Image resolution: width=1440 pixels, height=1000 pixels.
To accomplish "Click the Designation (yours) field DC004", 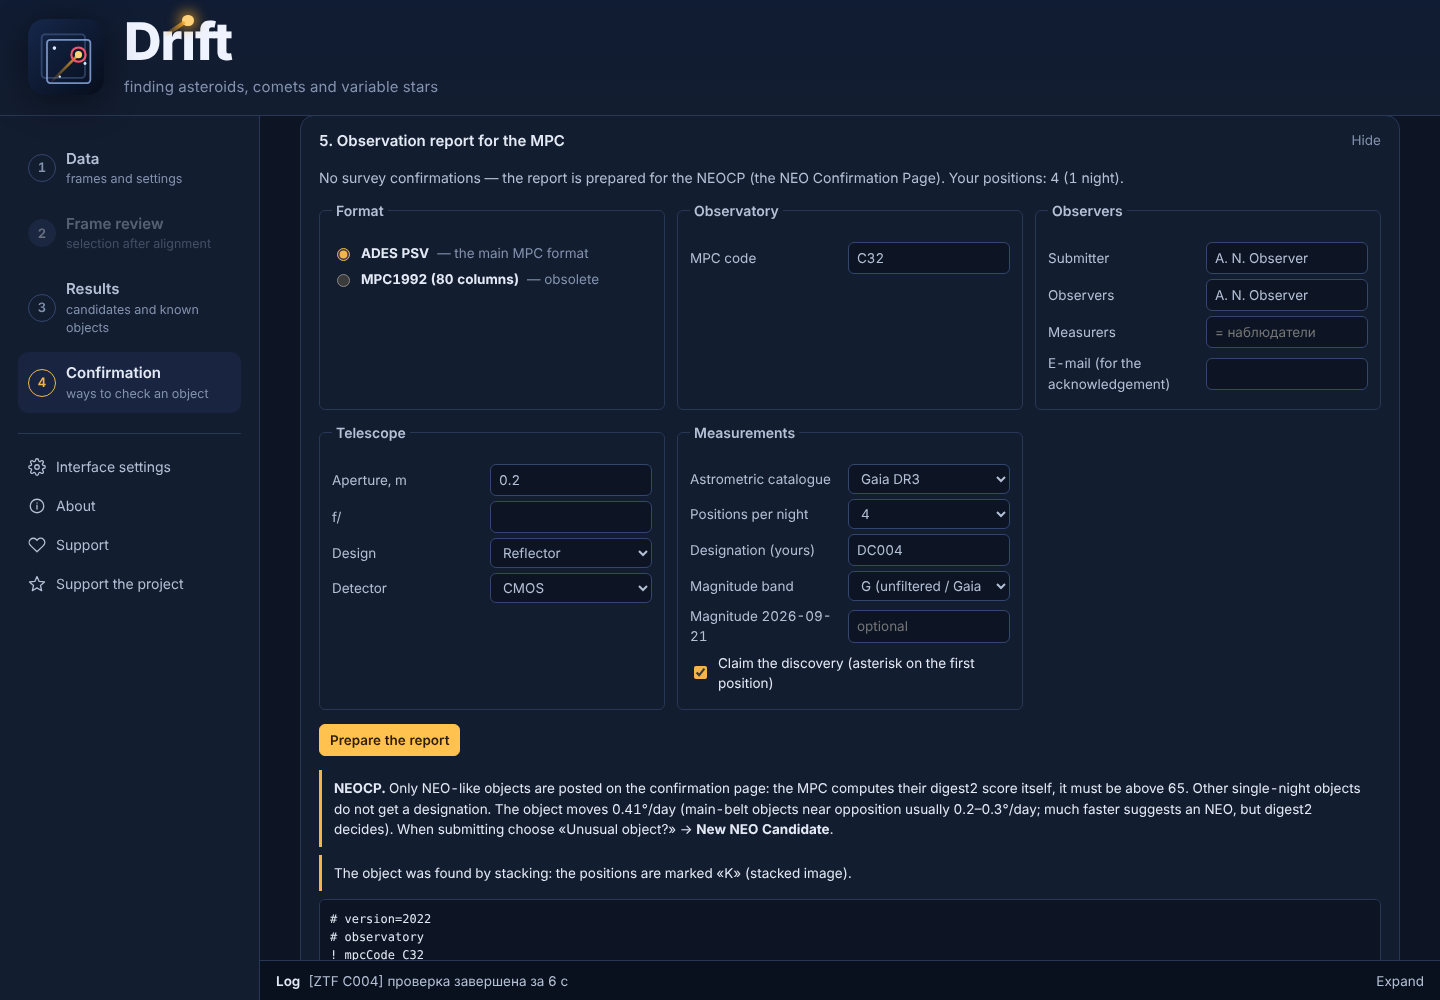I will coord(929,550).
